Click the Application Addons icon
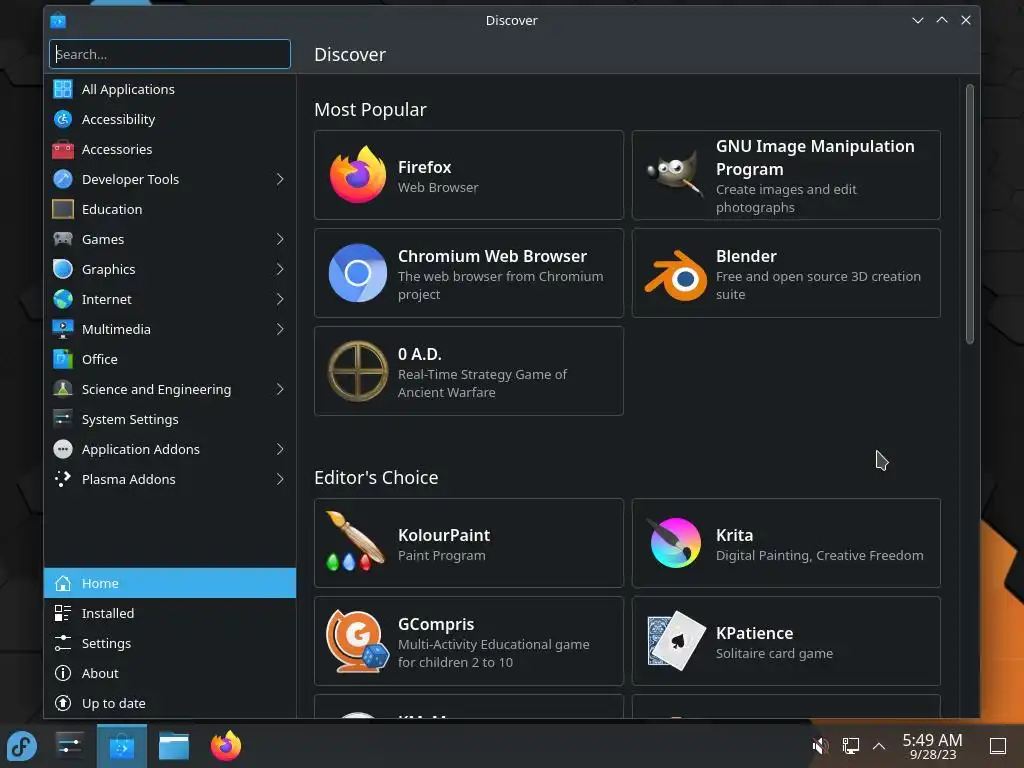Screen dimensions: 1024x768 tap(63, 449)
